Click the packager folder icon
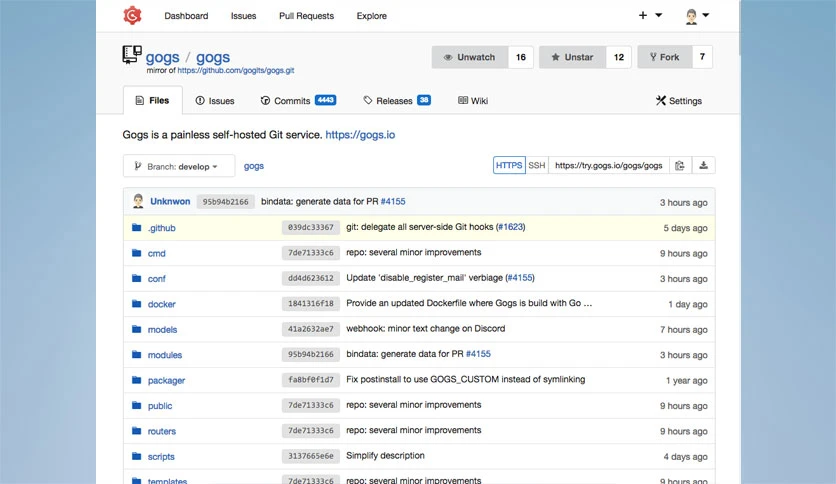 point(136,380)
